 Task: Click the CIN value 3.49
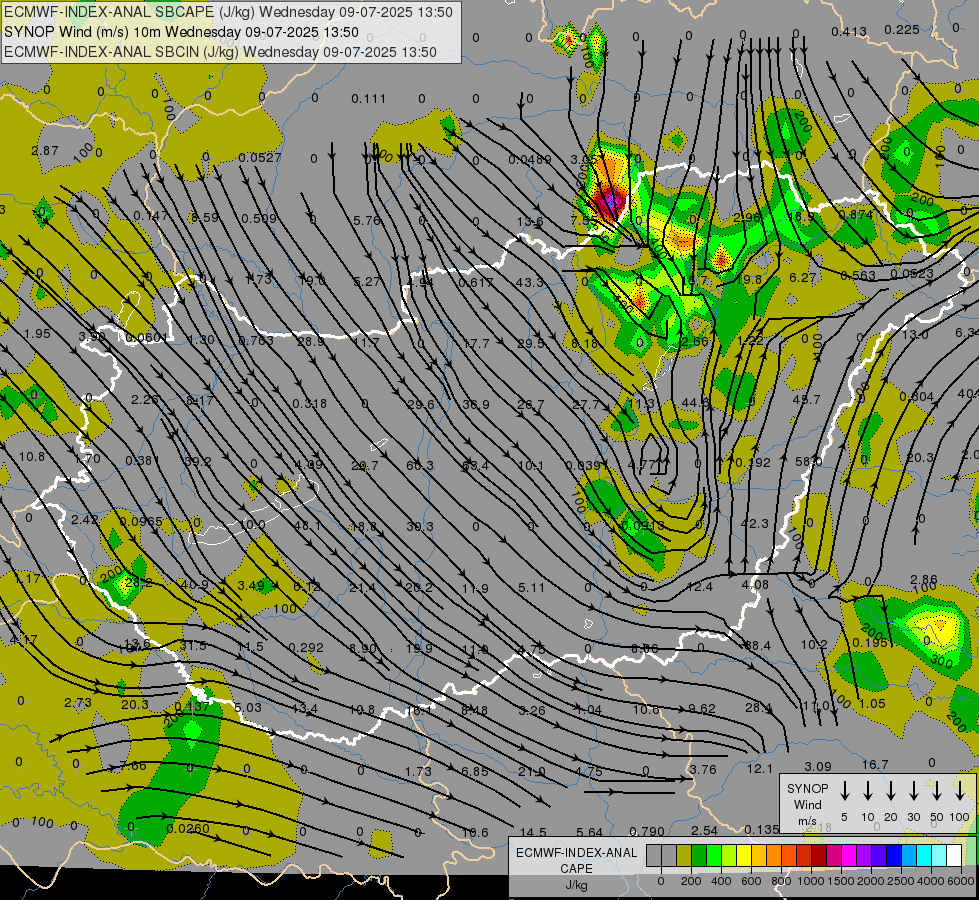click(251, 585)
